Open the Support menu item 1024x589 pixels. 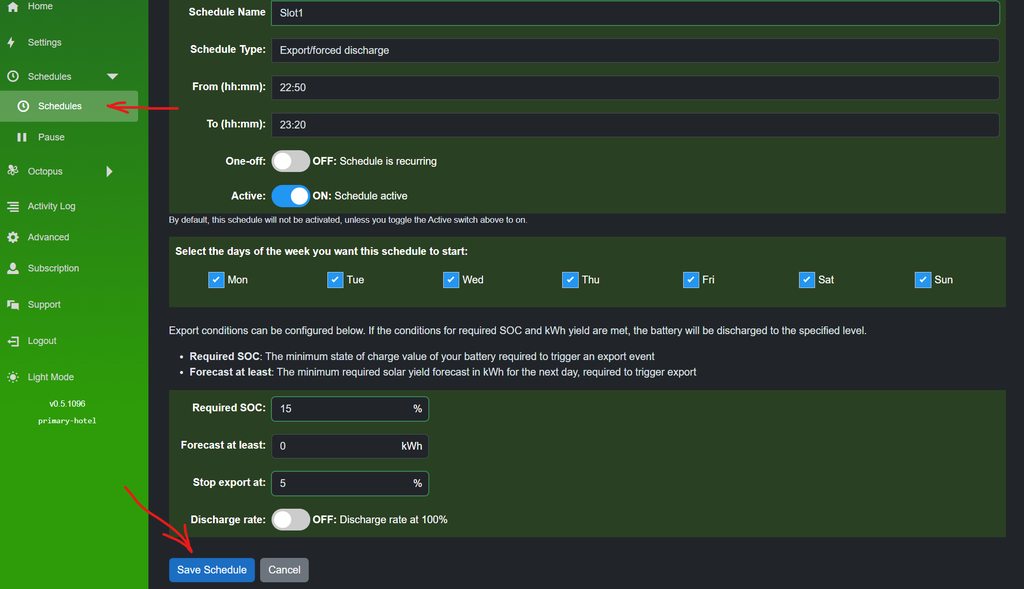pos(44,305)
